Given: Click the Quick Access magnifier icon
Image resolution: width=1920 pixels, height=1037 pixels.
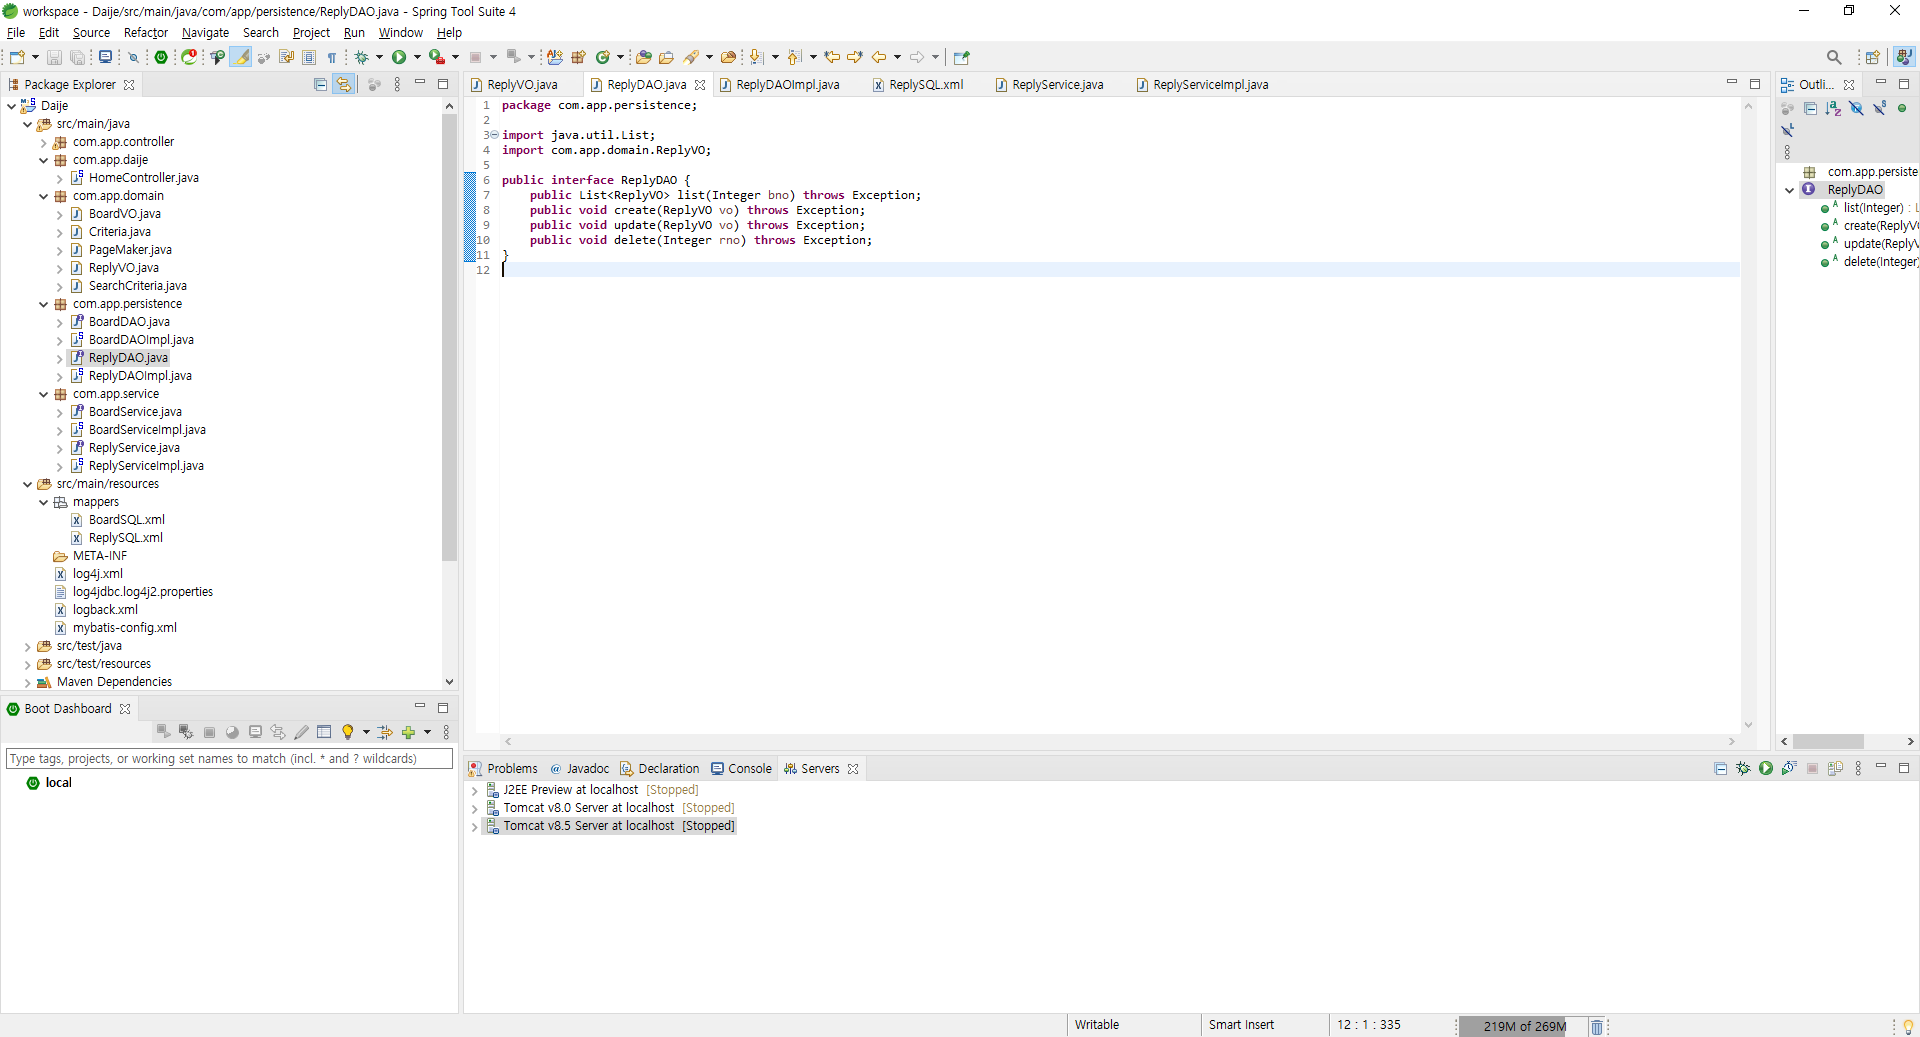Looking at the screenshot, I should 1834,57.
